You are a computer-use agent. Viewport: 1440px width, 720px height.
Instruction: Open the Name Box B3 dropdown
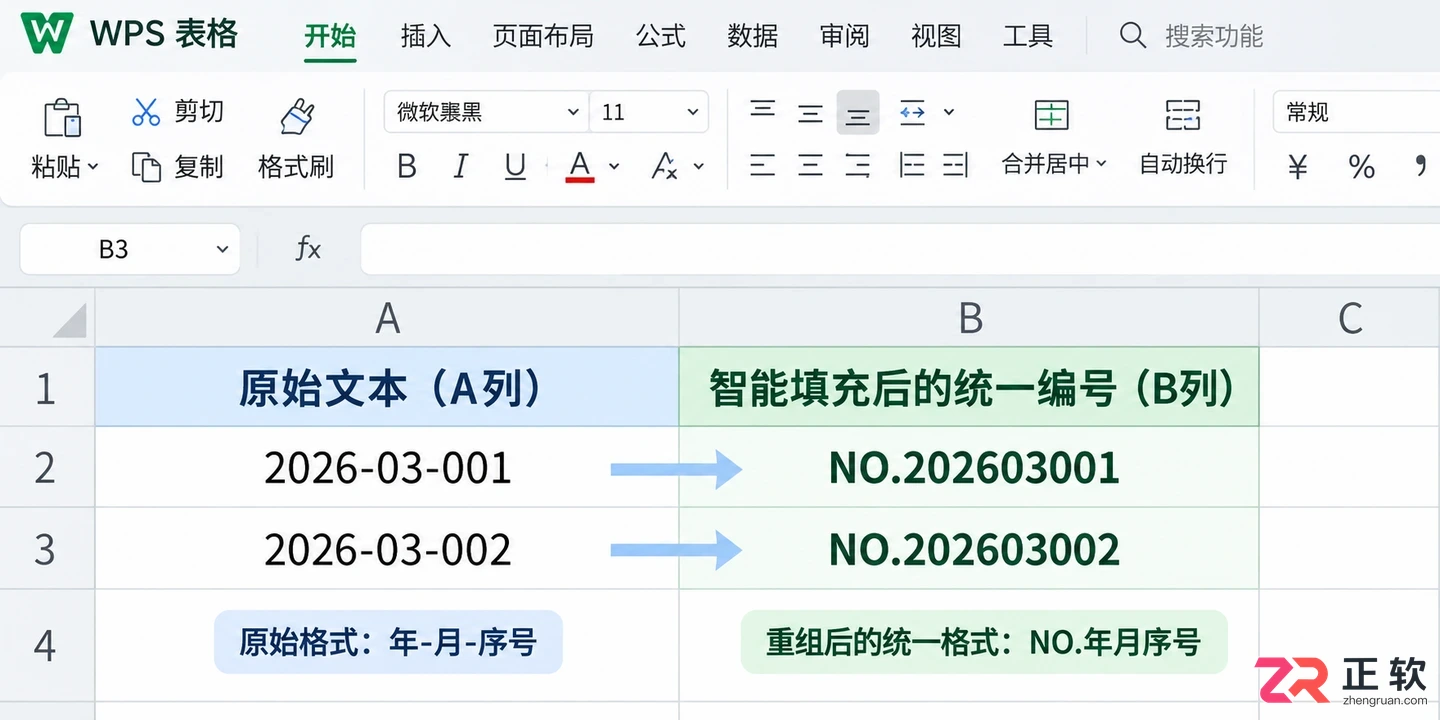222,249
